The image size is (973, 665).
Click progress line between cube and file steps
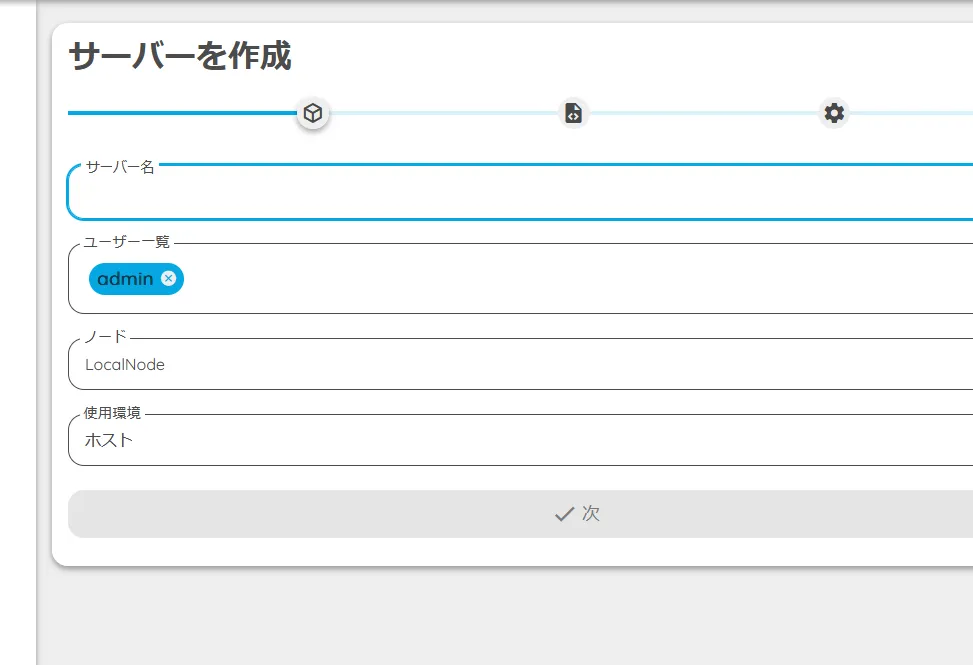pos(443,113)
